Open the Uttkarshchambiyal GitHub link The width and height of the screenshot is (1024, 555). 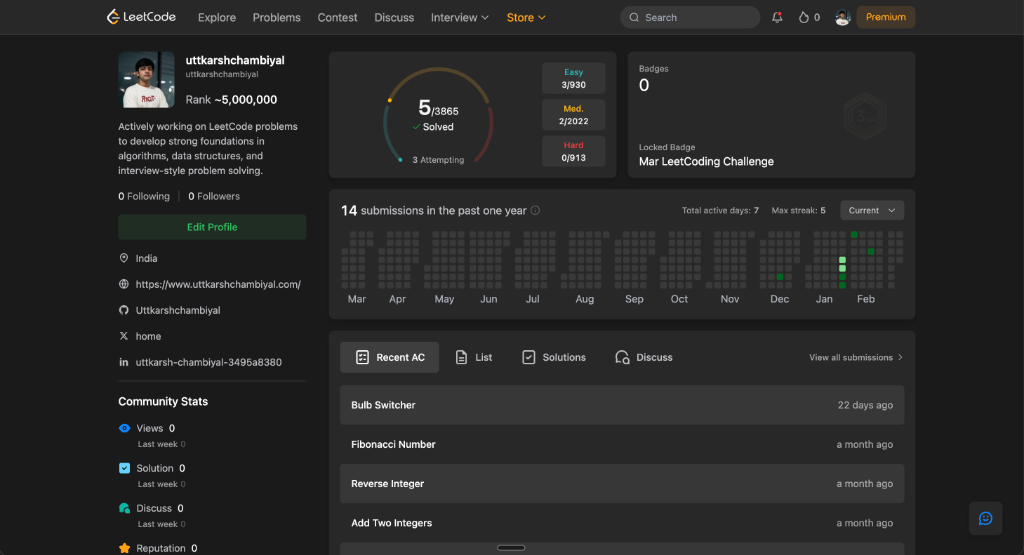pos(178,310)
